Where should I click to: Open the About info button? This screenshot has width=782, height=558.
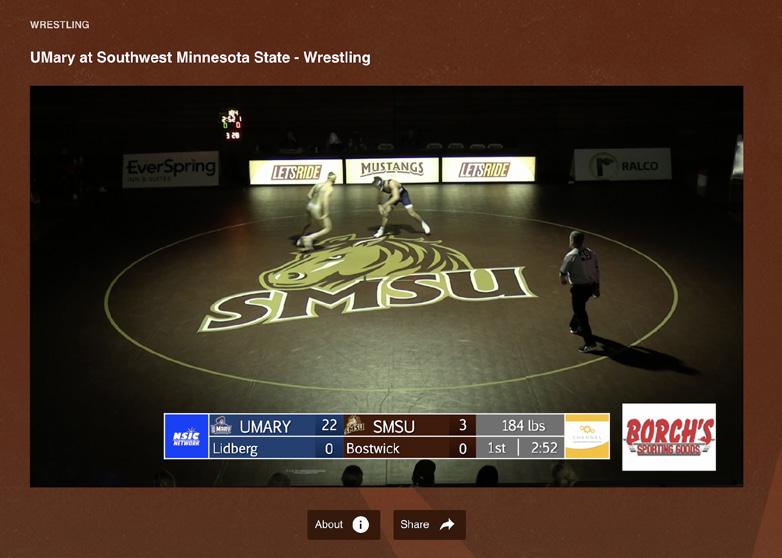pos(344,525)
